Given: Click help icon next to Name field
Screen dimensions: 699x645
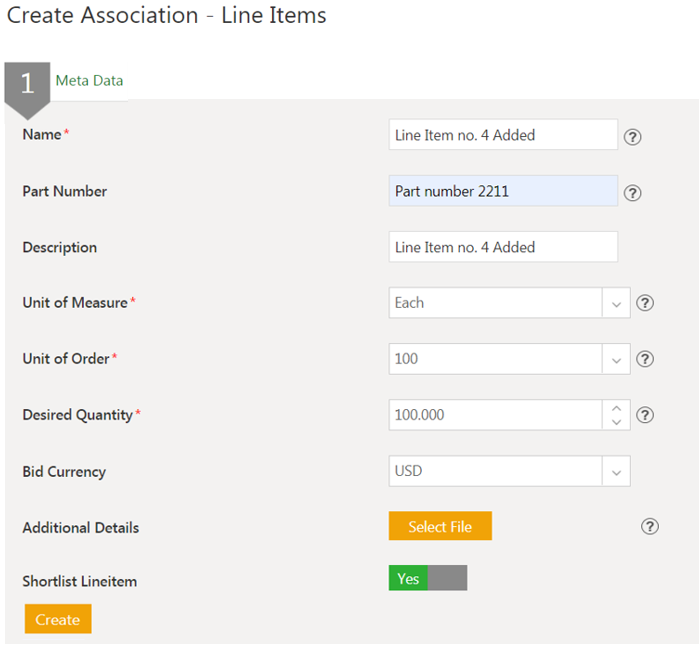Looking at the screenshot, I should point(632,137).
